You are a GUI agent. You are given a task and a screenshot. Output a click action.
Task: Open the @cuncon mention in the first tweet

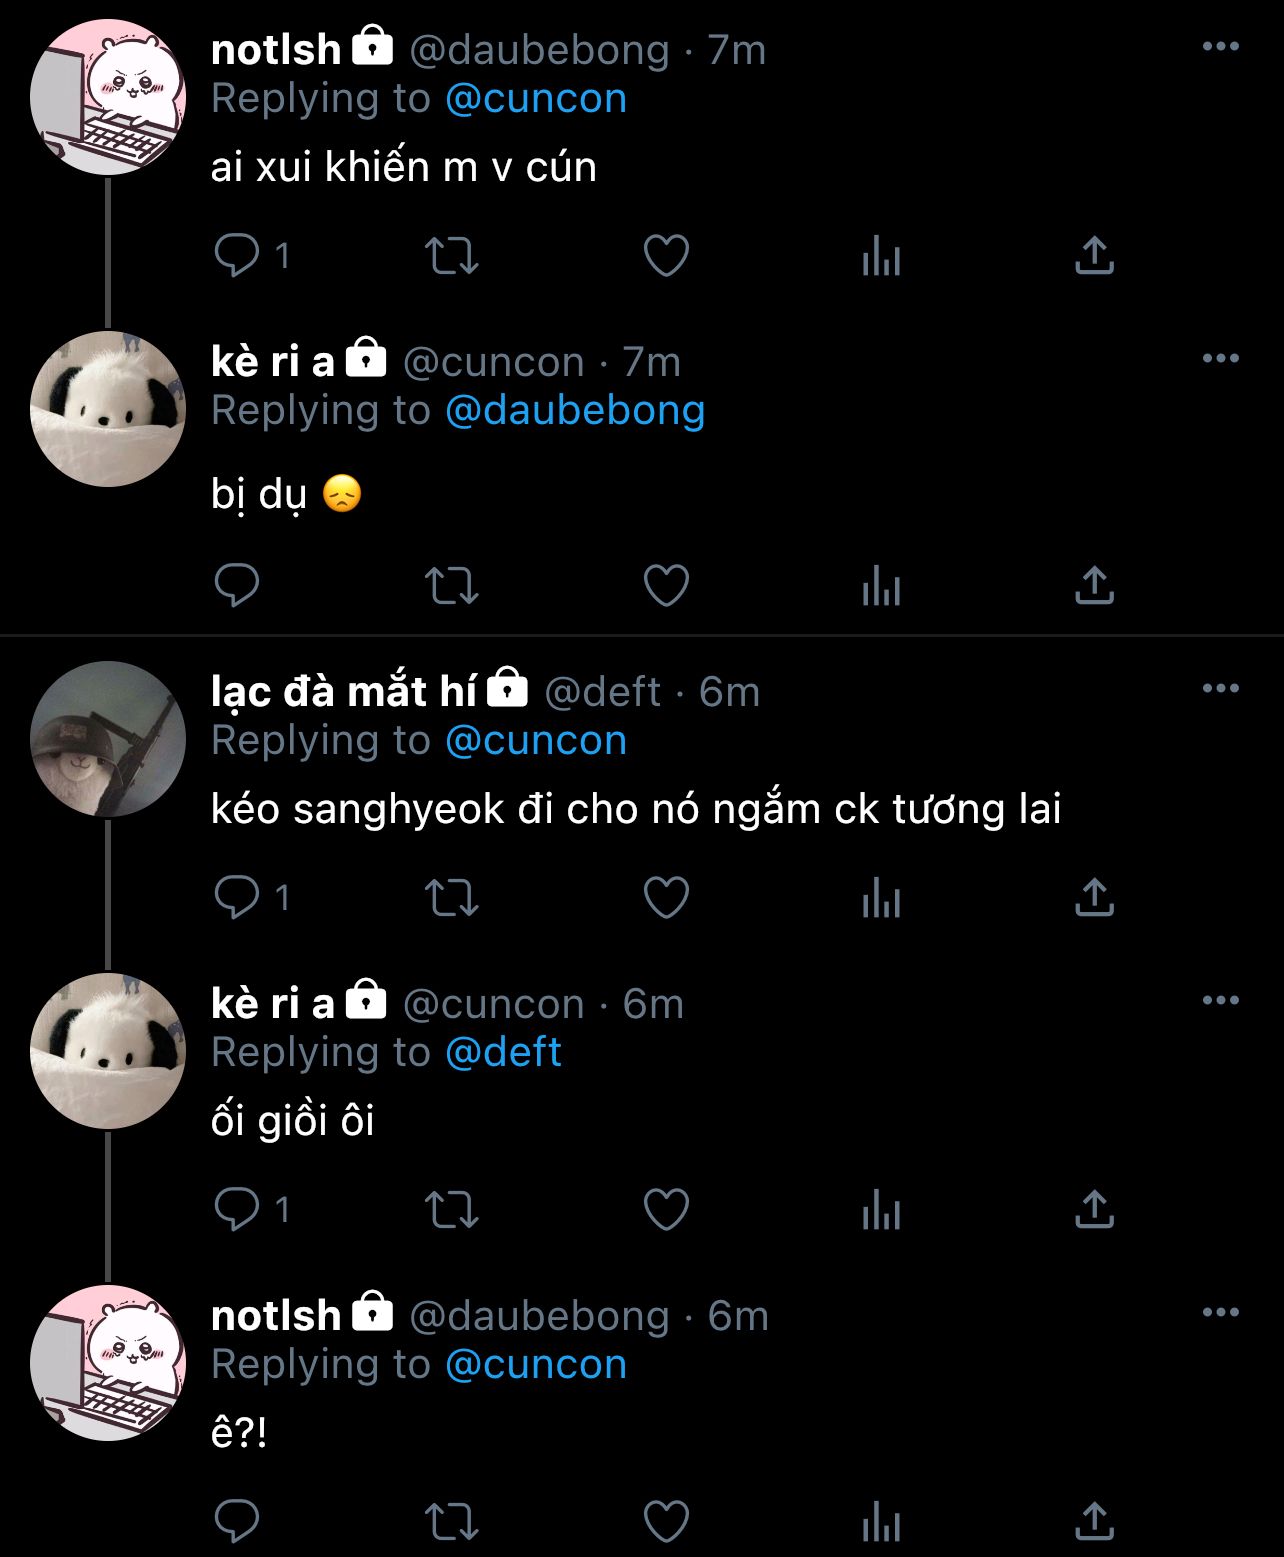coord(536,99)
